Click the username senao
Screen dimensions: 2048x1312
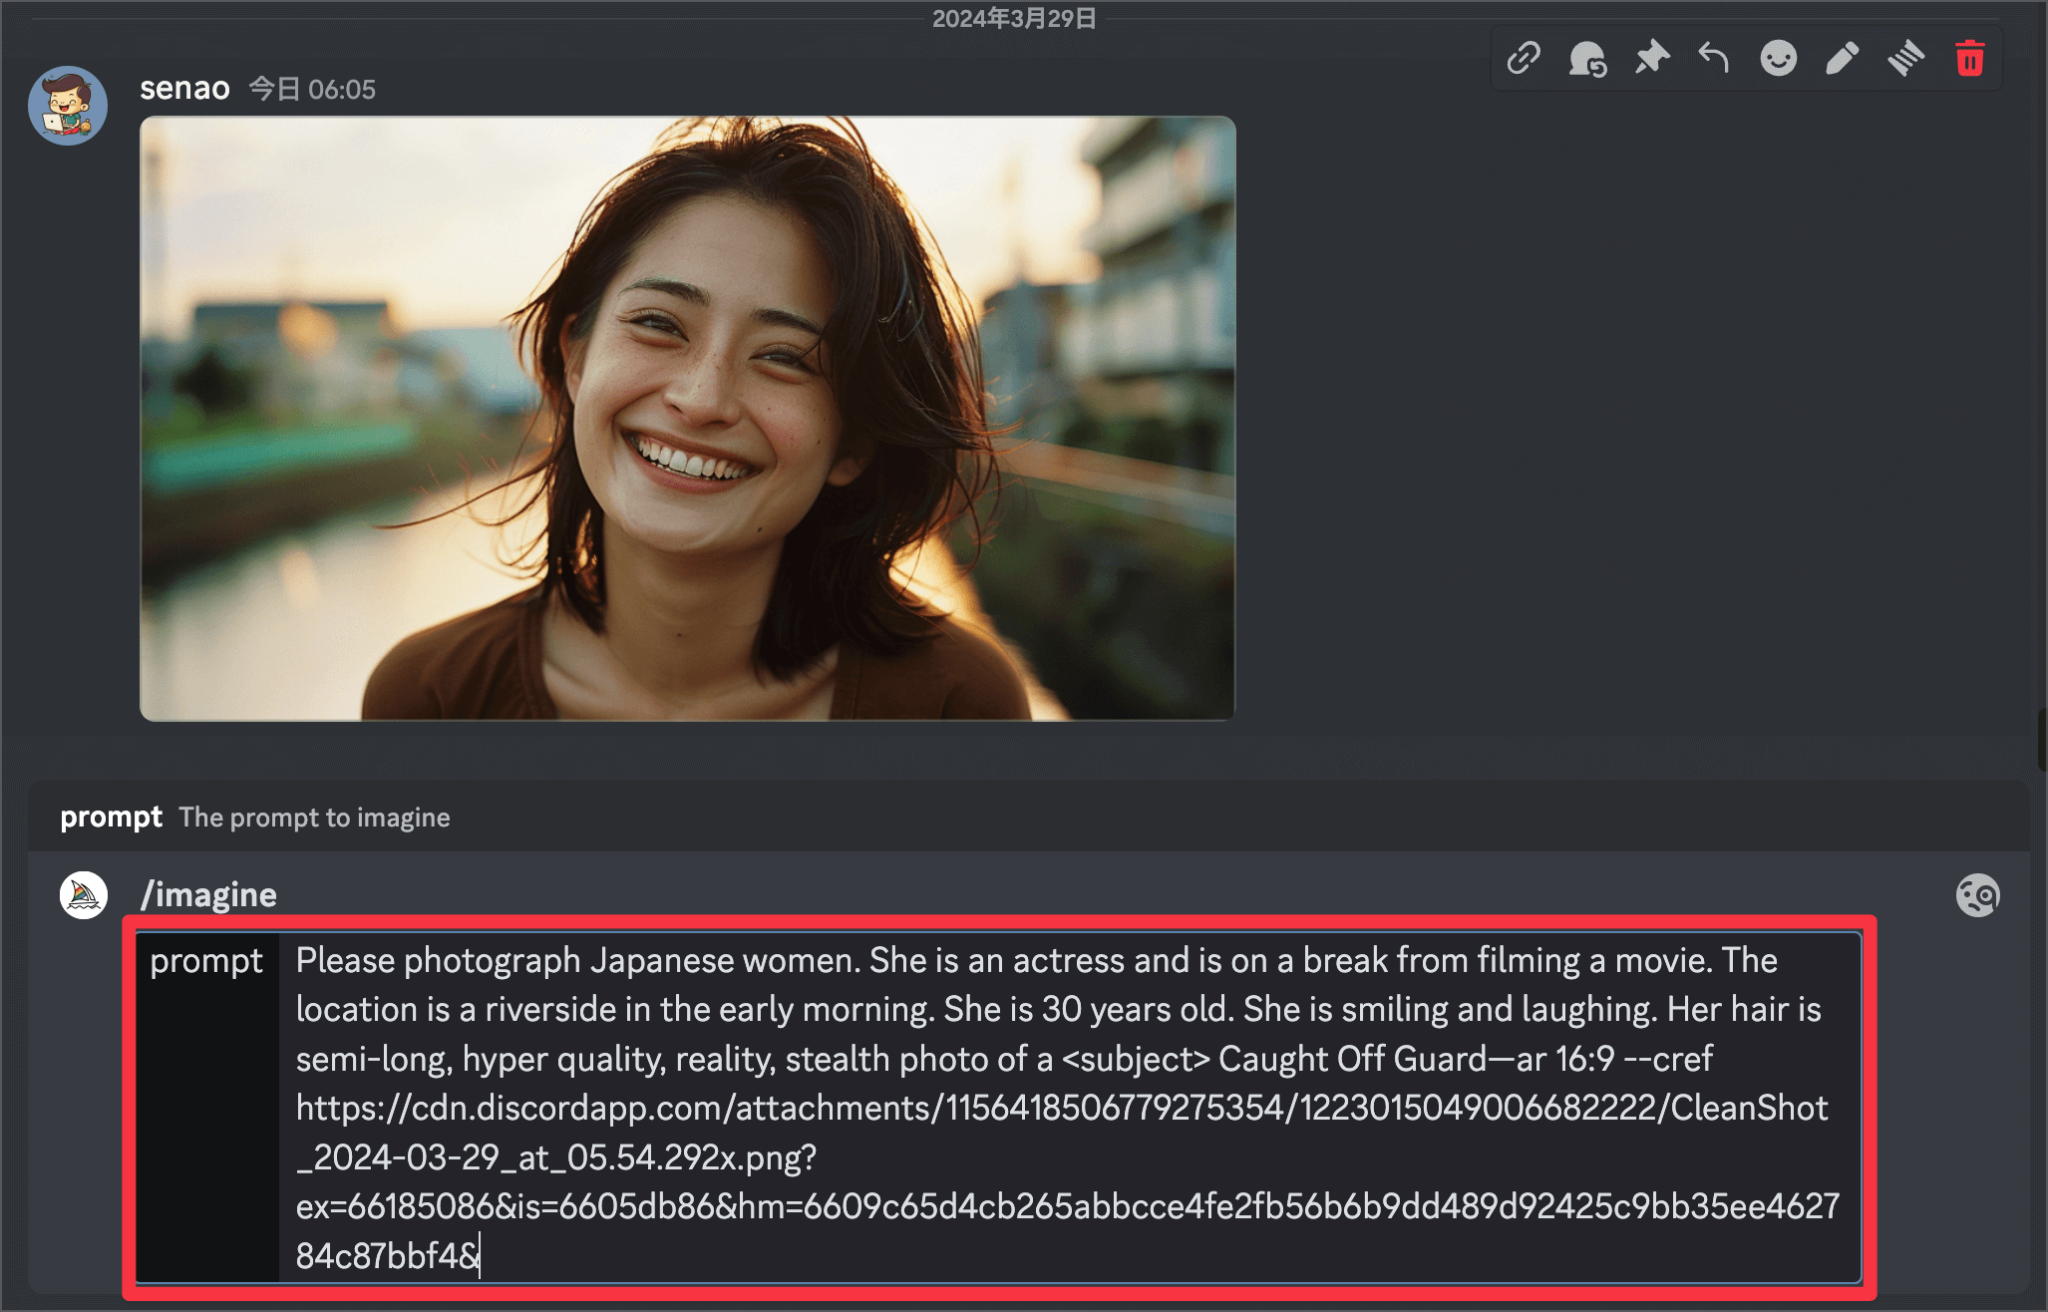(185, 88)
